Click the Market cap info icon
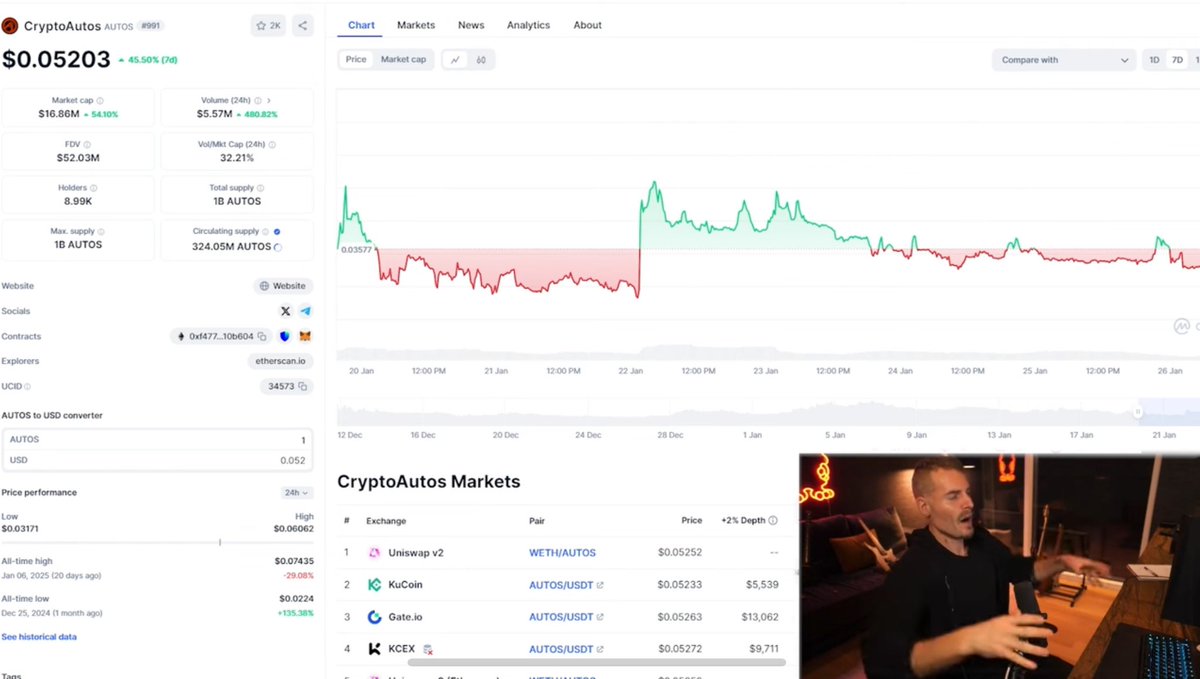This screenshot has width=1200, height=679. [100, 101]
